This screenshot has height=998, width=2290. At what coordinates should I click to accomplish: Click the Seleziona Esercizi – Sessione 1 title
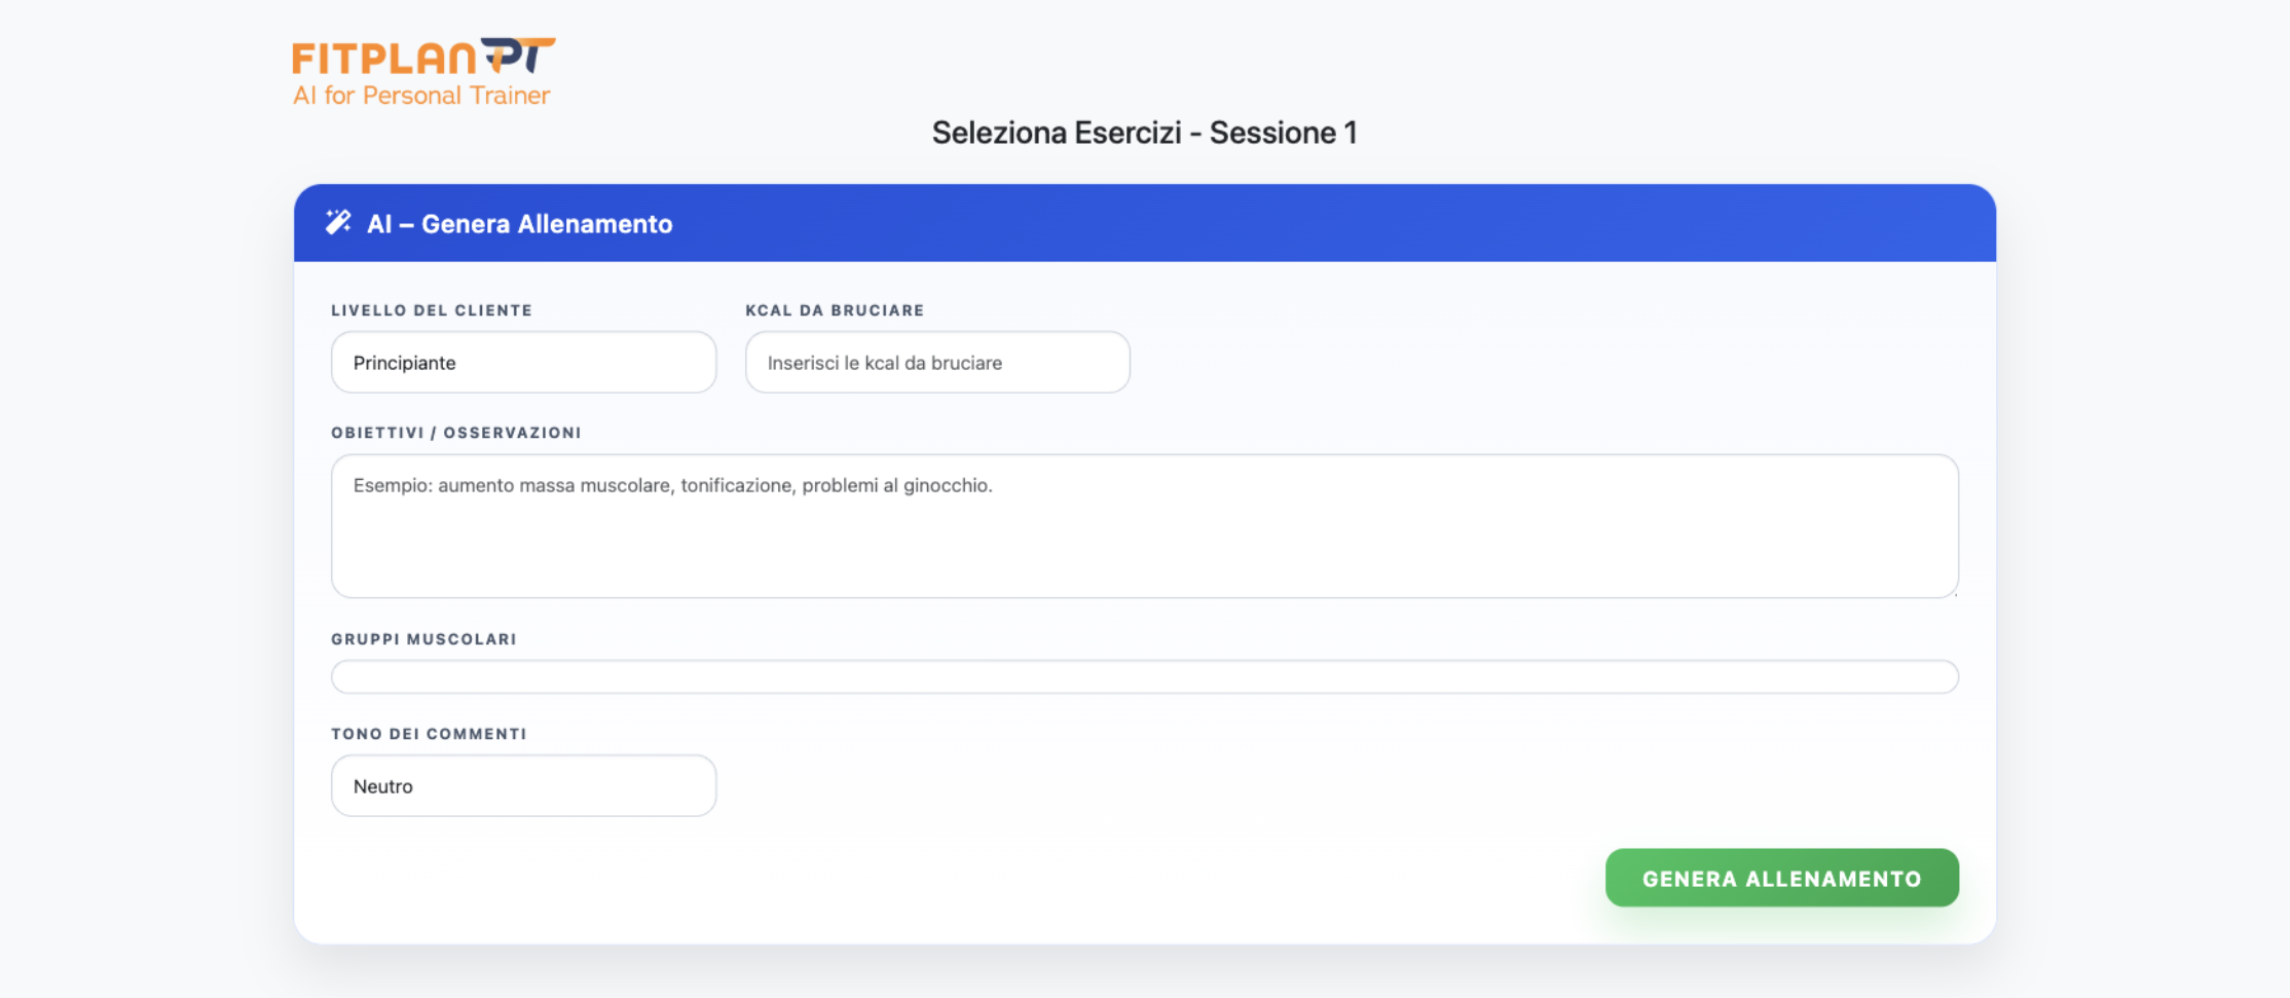(1145, 131)
